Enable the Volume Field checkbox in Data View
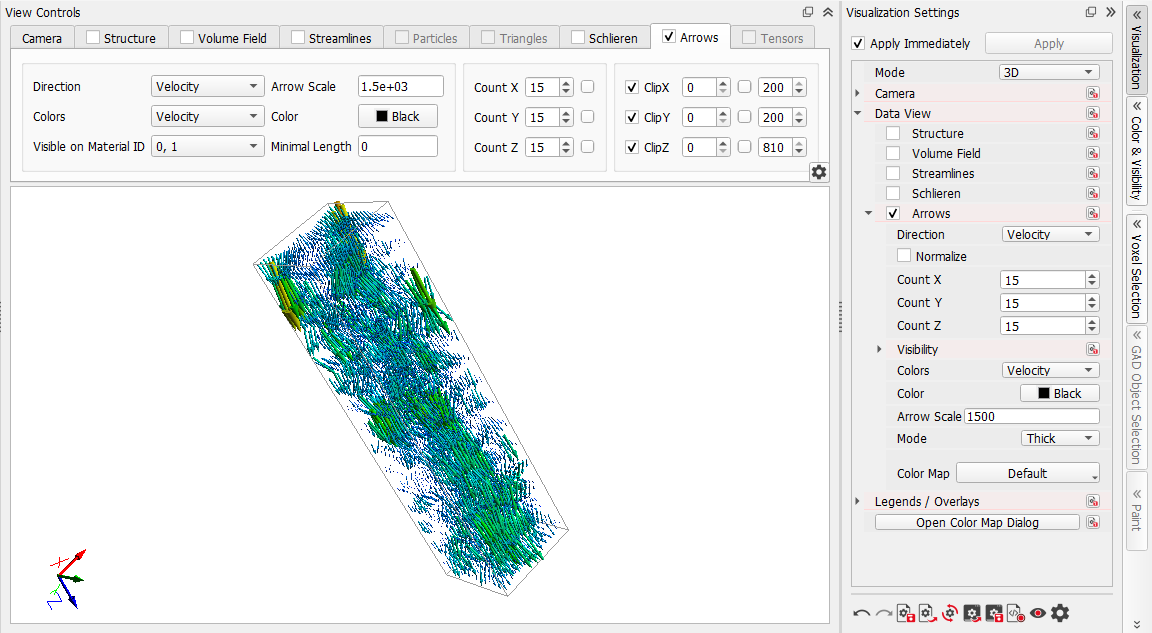 (893, 153)
